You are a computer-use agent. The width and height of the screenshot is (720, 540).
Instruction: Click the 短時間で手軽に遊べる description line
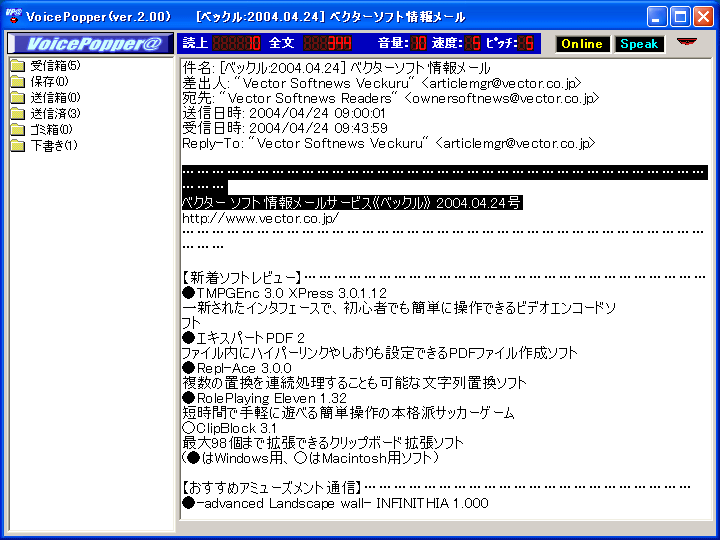[x=349, y=413]
